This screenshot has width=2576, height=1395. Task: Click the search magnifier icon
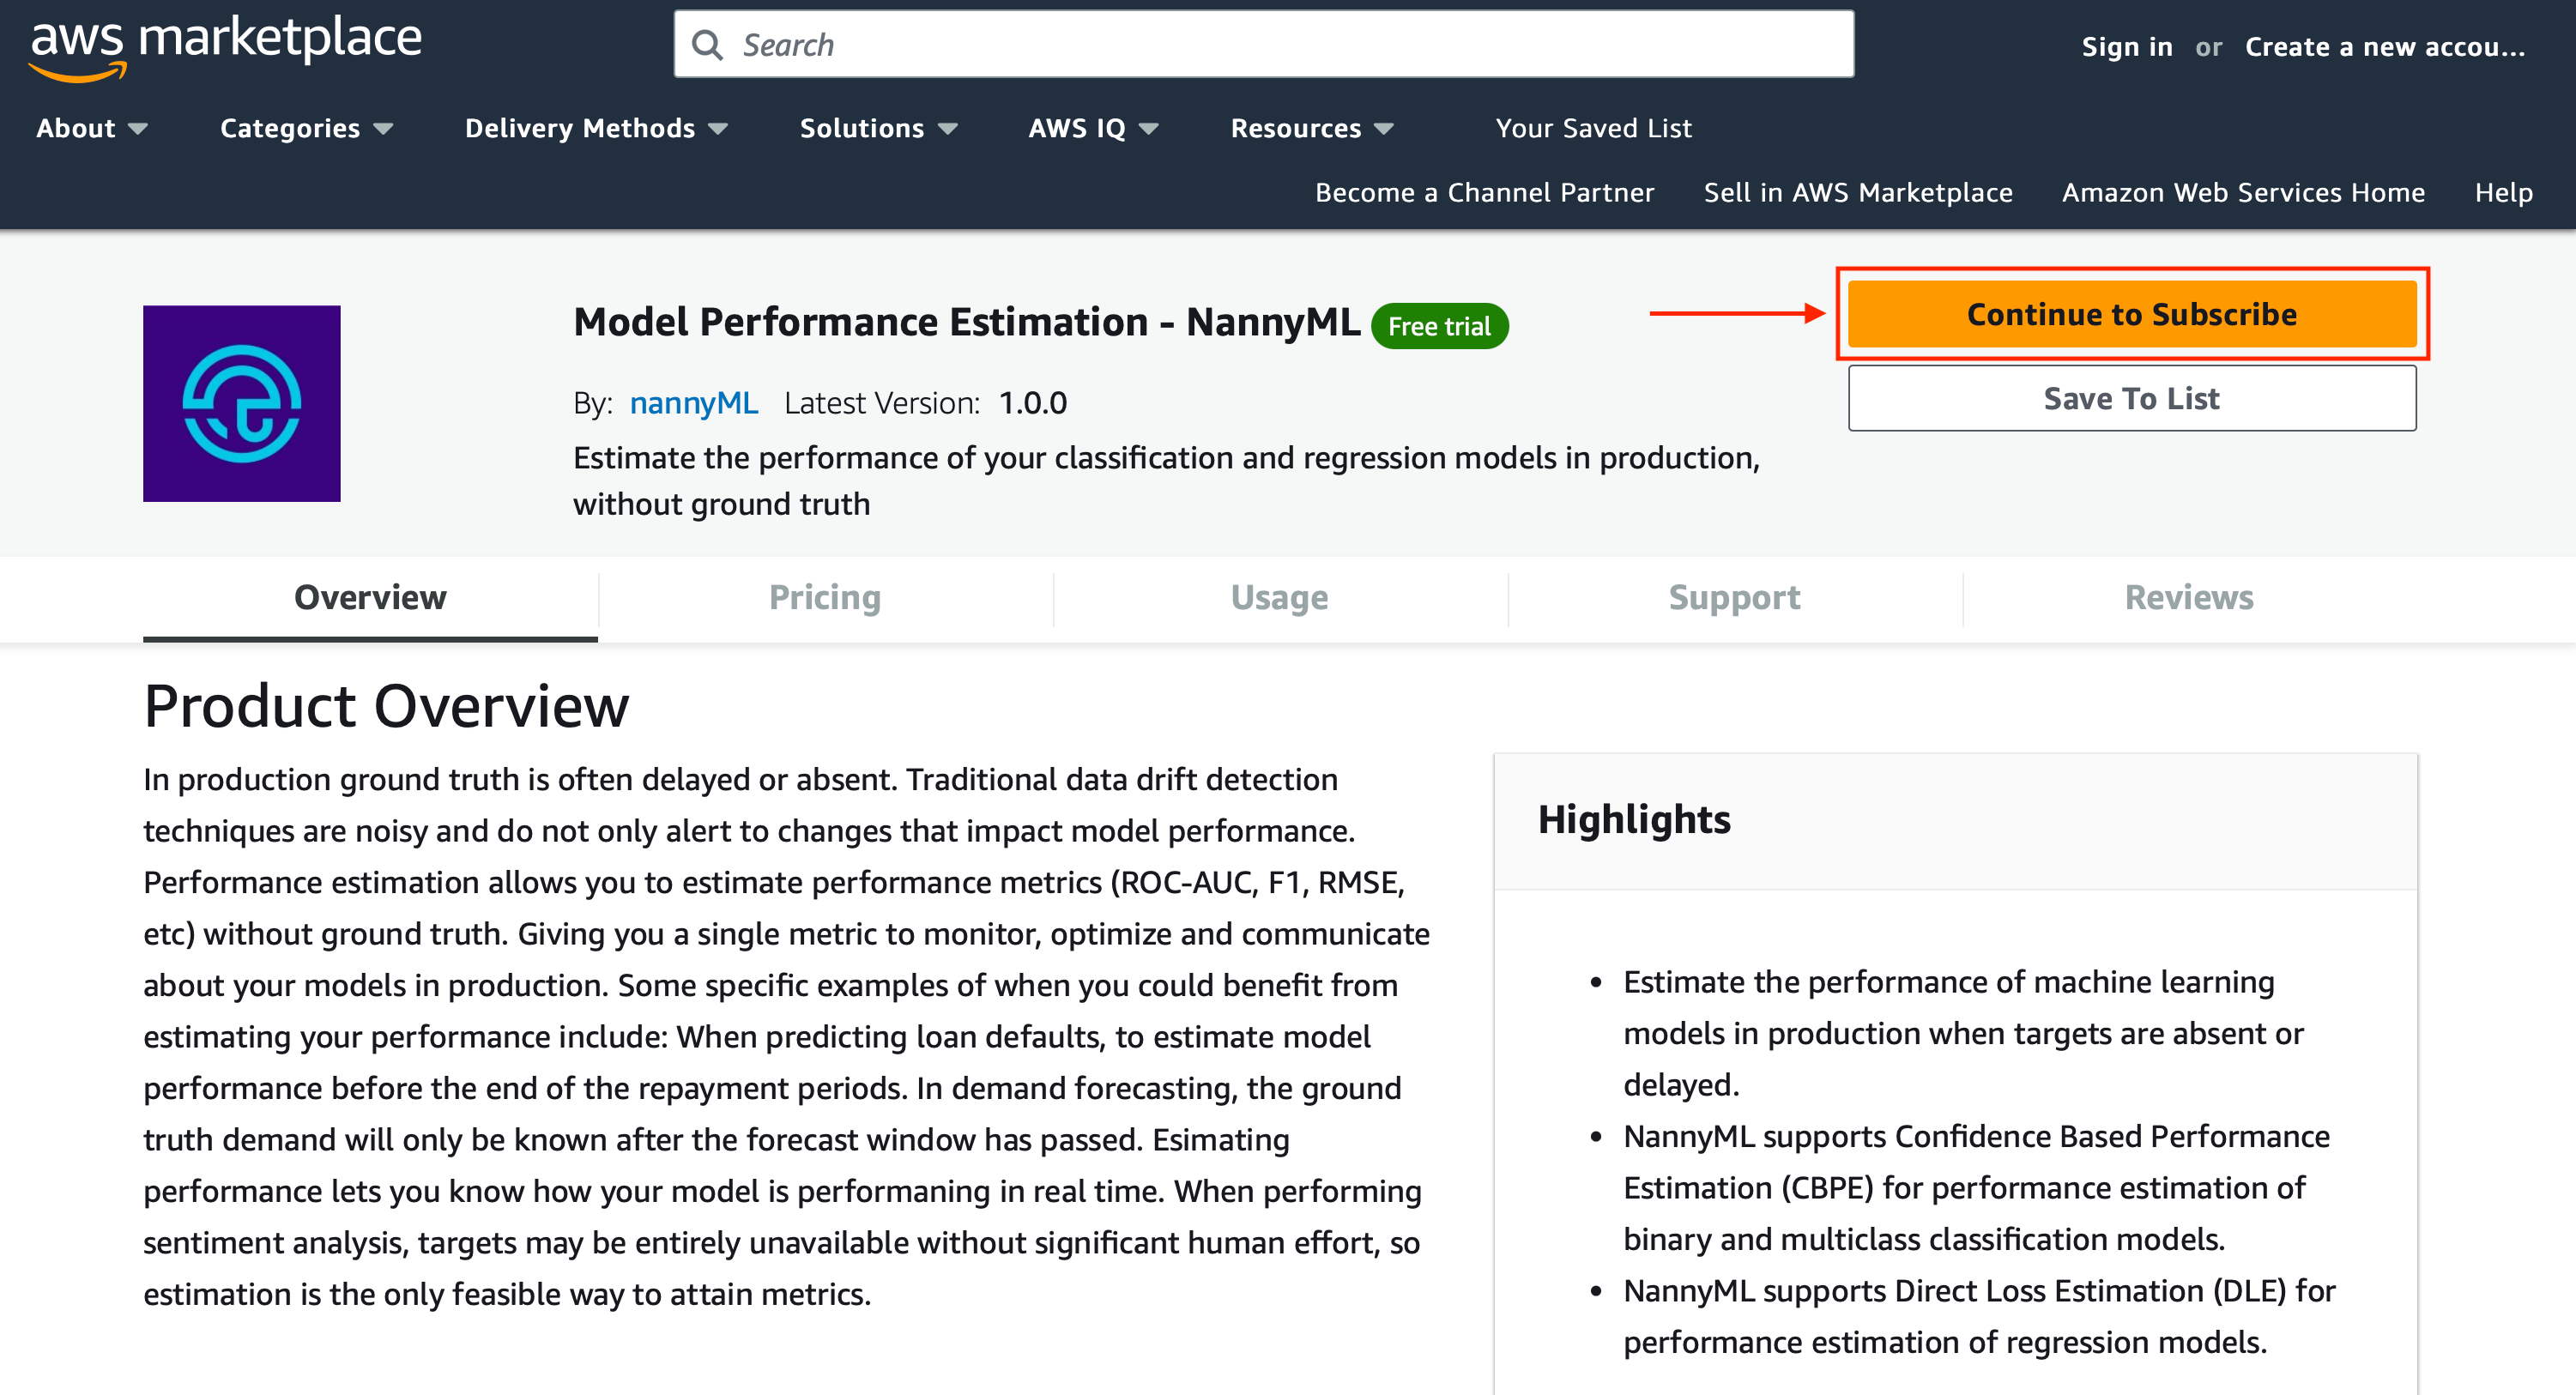coord(707,45)
